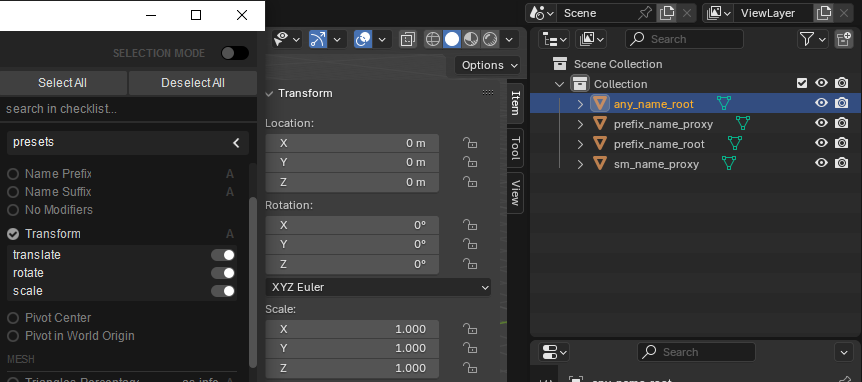Switch to the Tool sidebar tab

click(x=515, y=147)
